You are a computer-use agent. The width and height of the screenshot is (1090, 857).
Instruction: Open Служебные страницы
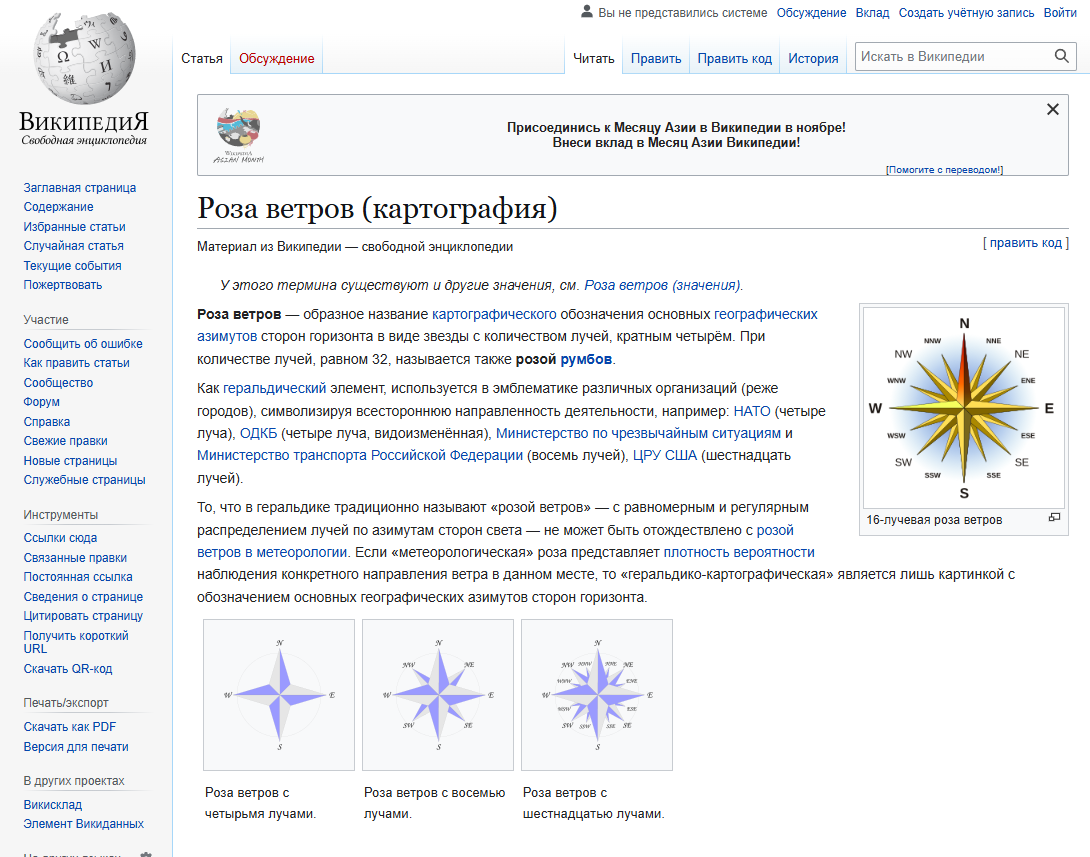[84, 480]
